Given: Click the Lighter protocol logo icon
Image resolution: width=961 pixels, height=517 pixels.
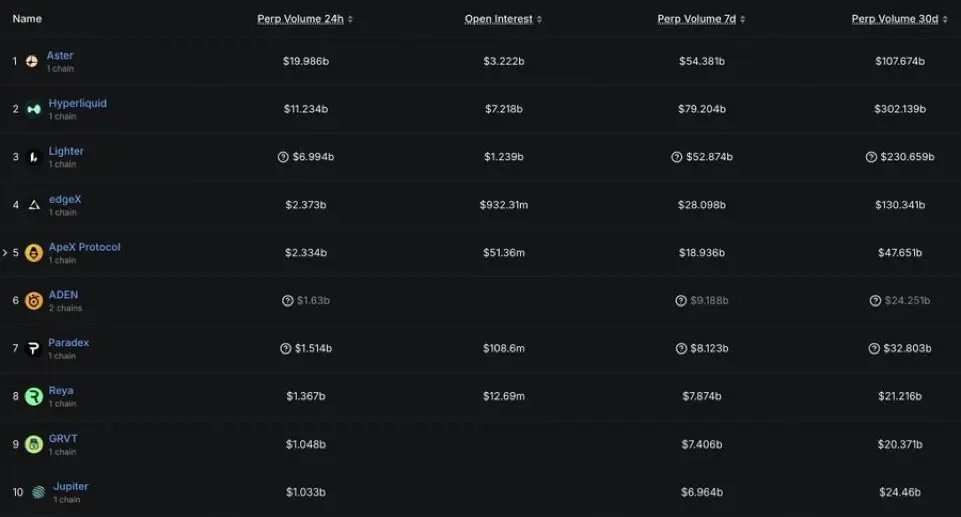Looking at the screenshot, I should (x=34, y=157).
